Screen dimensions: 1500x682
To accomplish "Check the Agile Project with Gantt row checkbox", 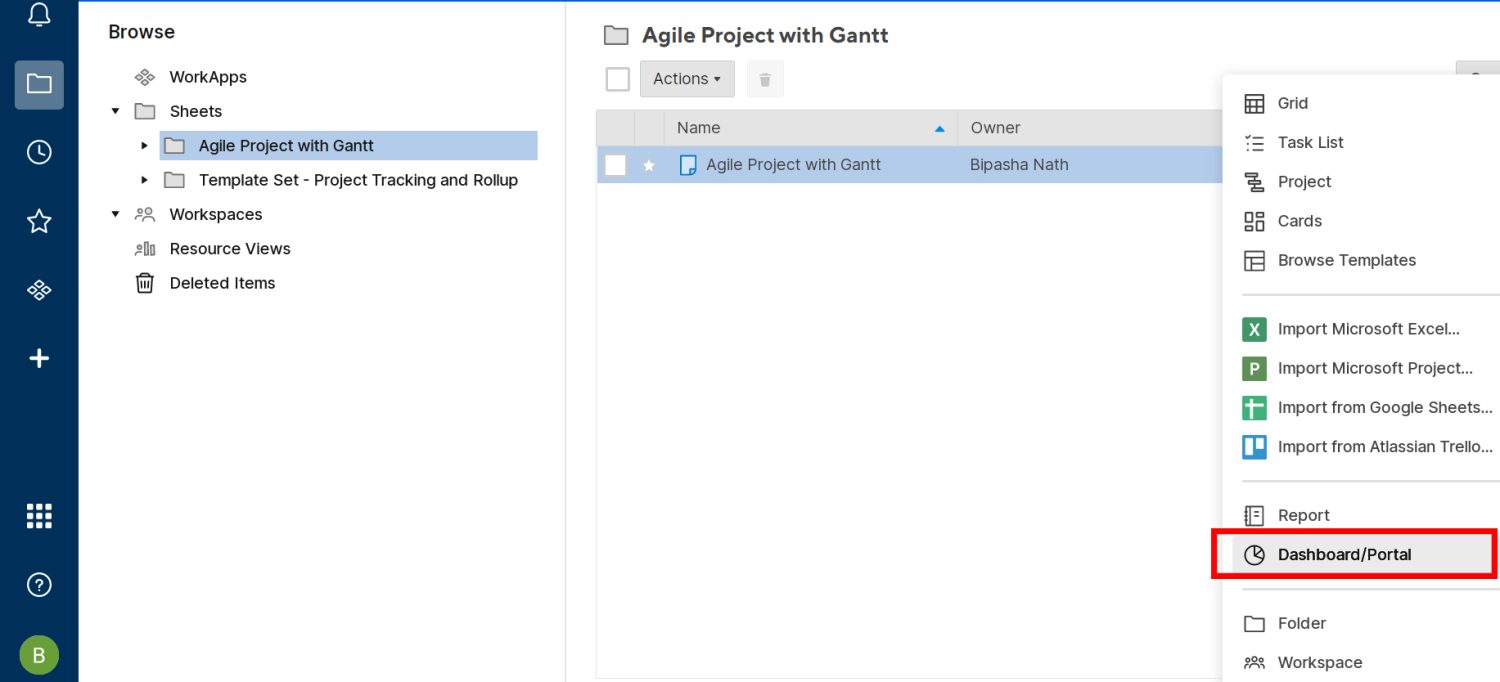I will point(616,165).
